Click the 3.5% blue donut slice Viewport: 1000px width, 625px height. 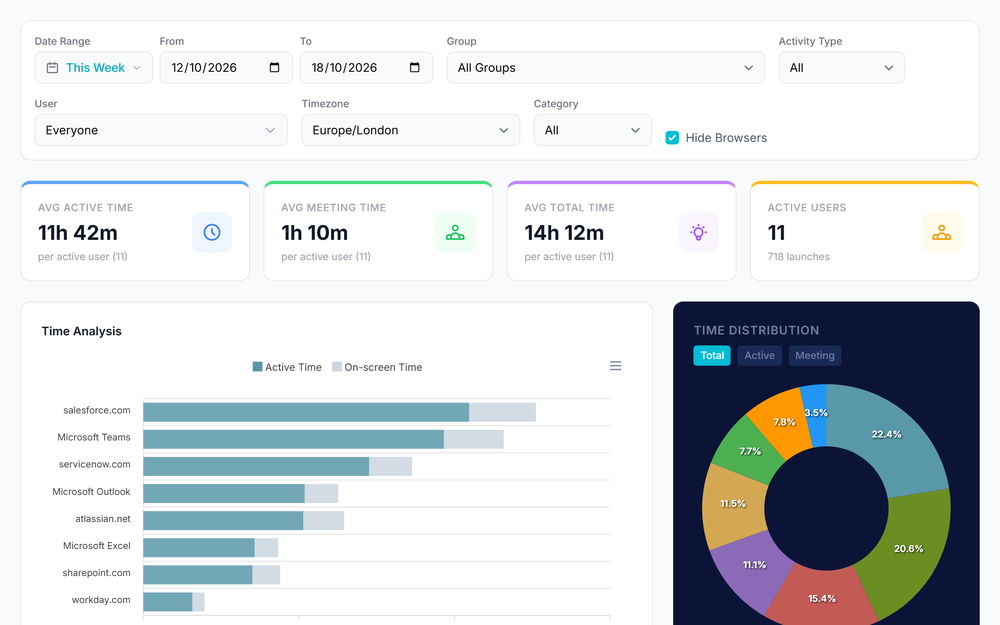coord(816,413)
